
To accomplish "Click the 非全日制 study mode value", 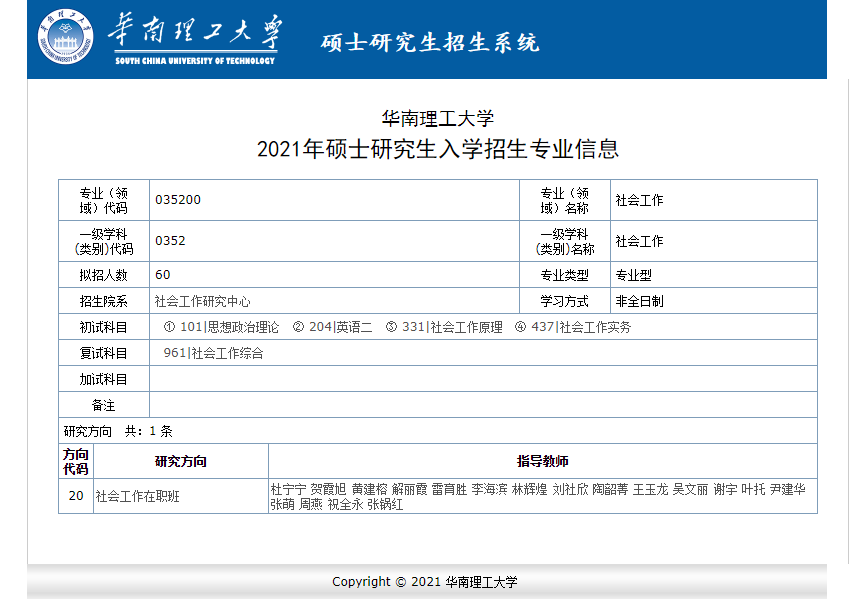I will tap(640, 301).
